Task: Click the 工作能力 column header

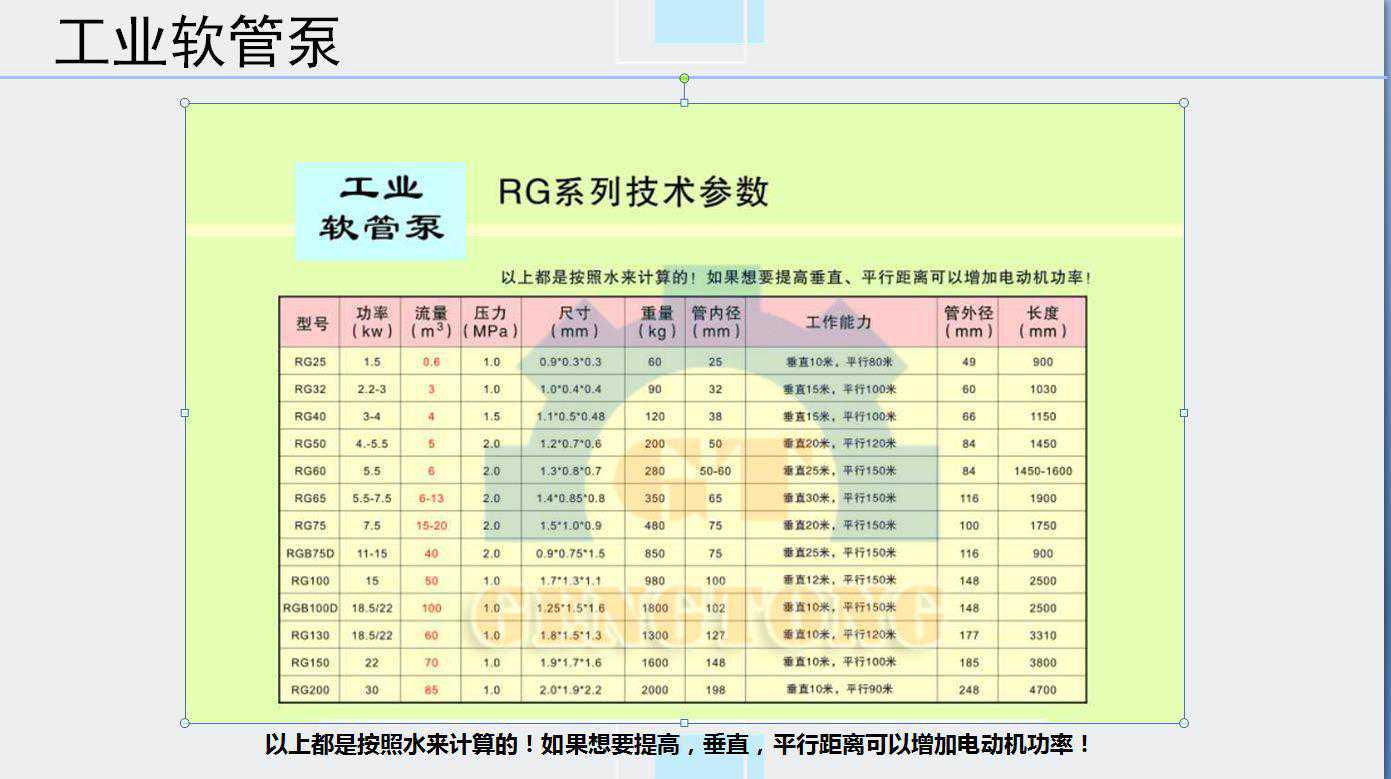Action: point(839,322)
